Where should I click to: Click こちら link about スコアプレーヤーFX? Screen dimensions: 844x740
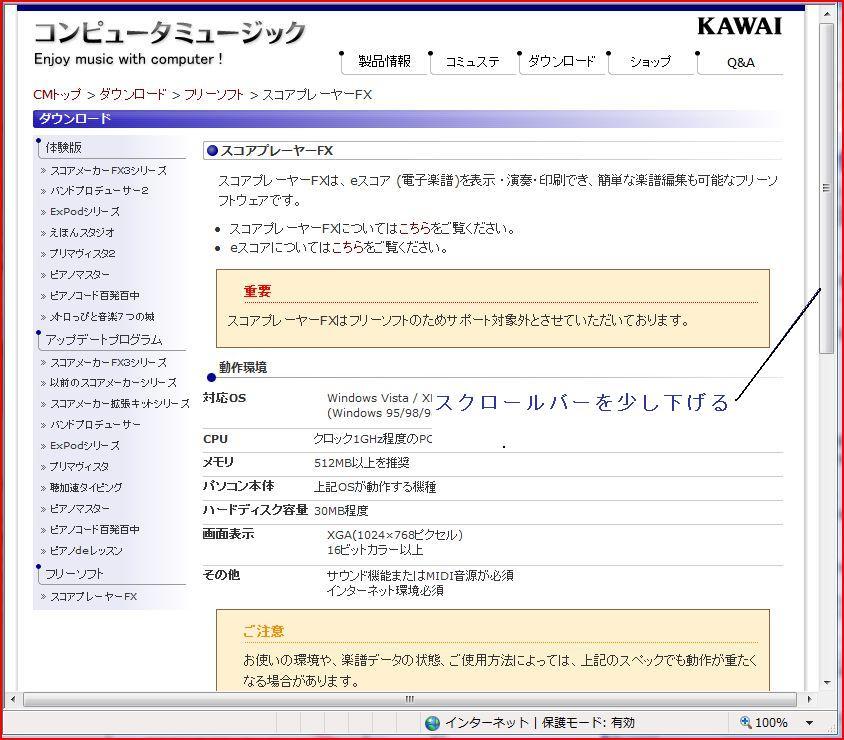pyautogui.click(x=415, y=228)
